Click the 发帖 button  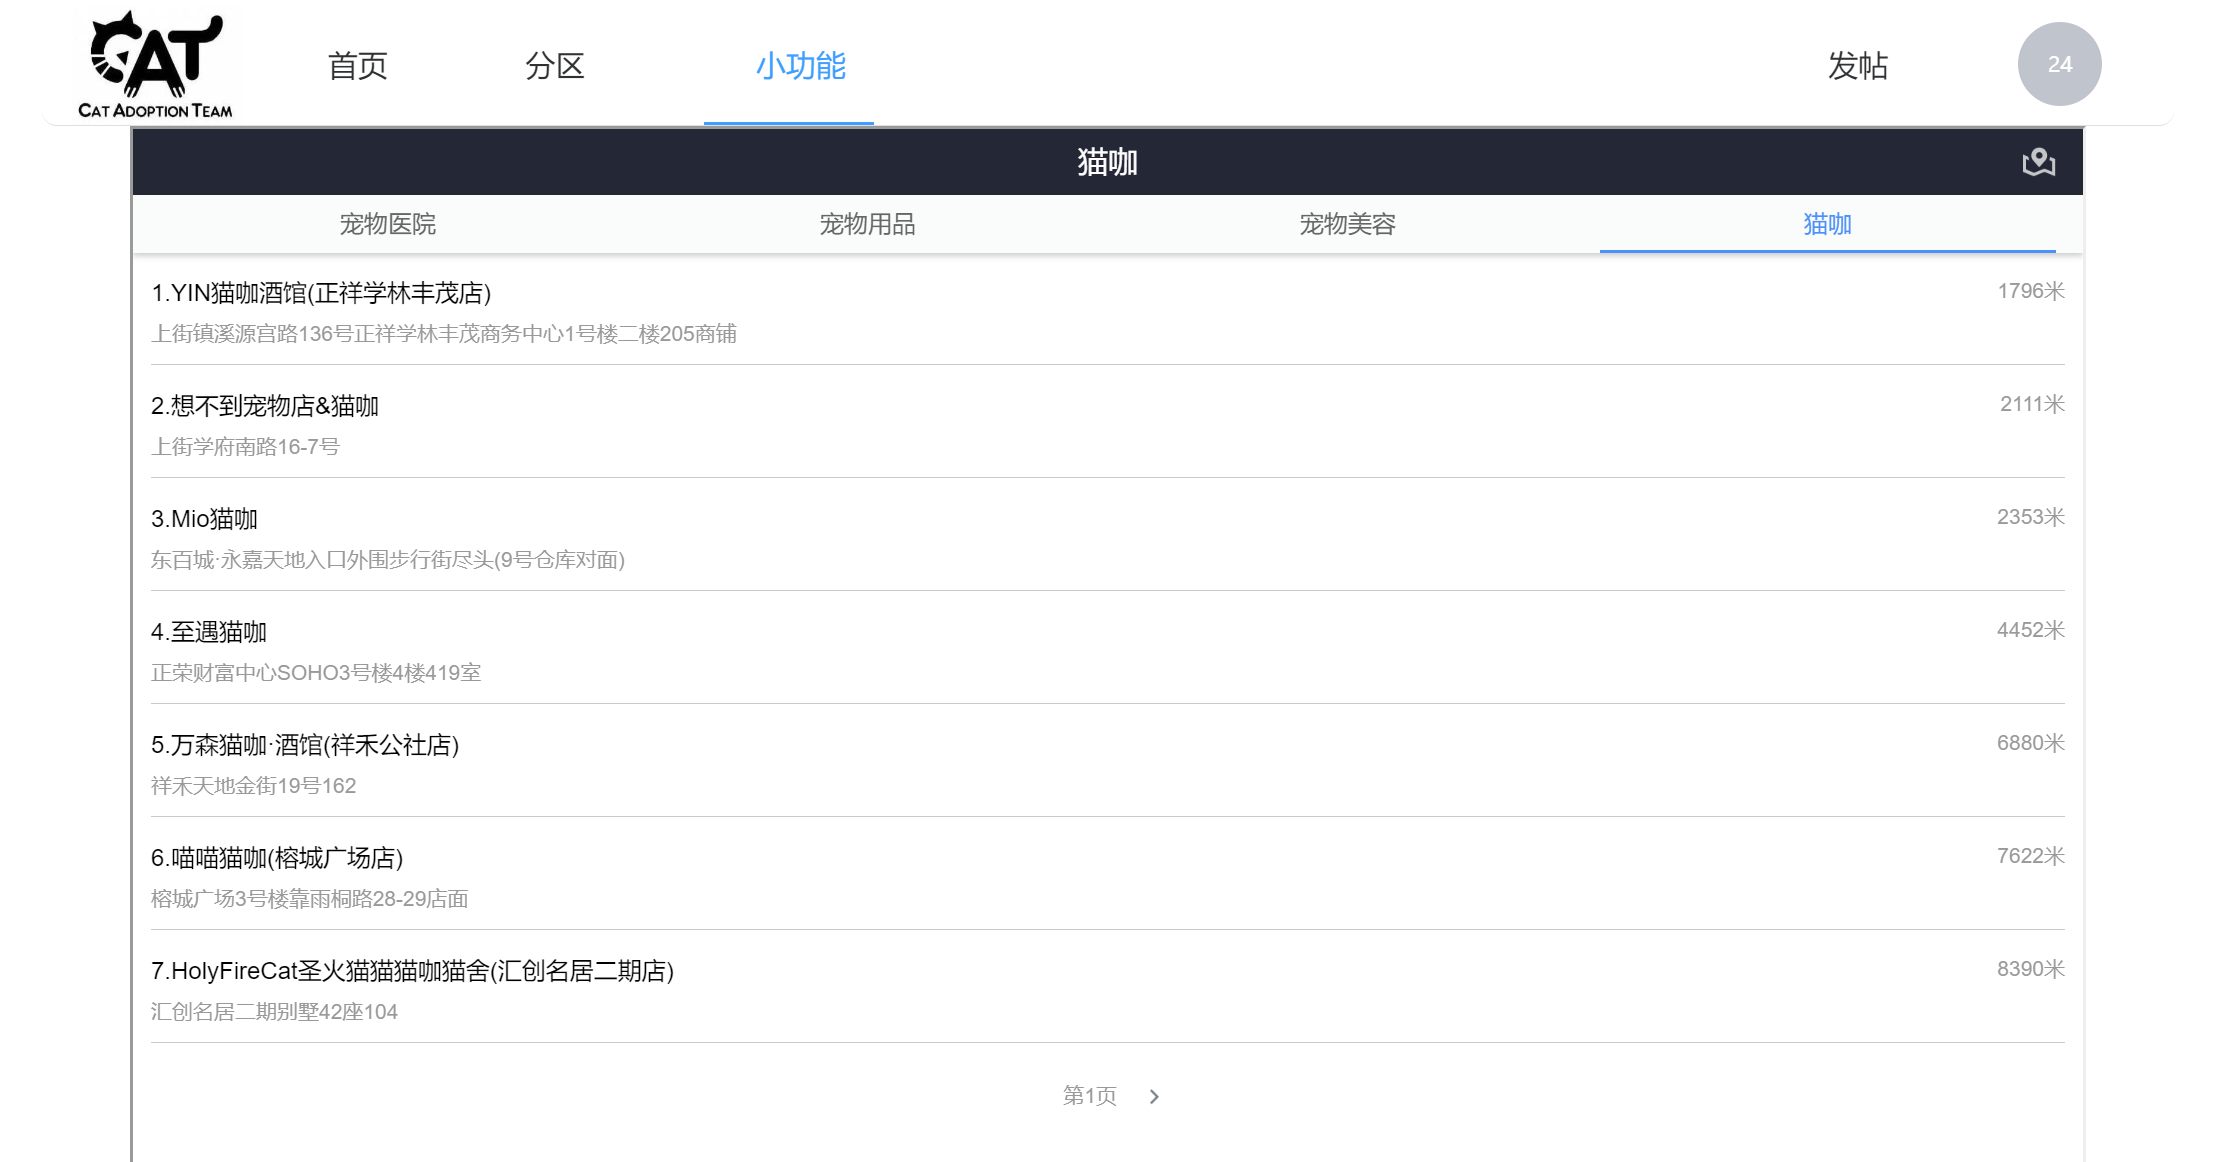(1857, 66)
